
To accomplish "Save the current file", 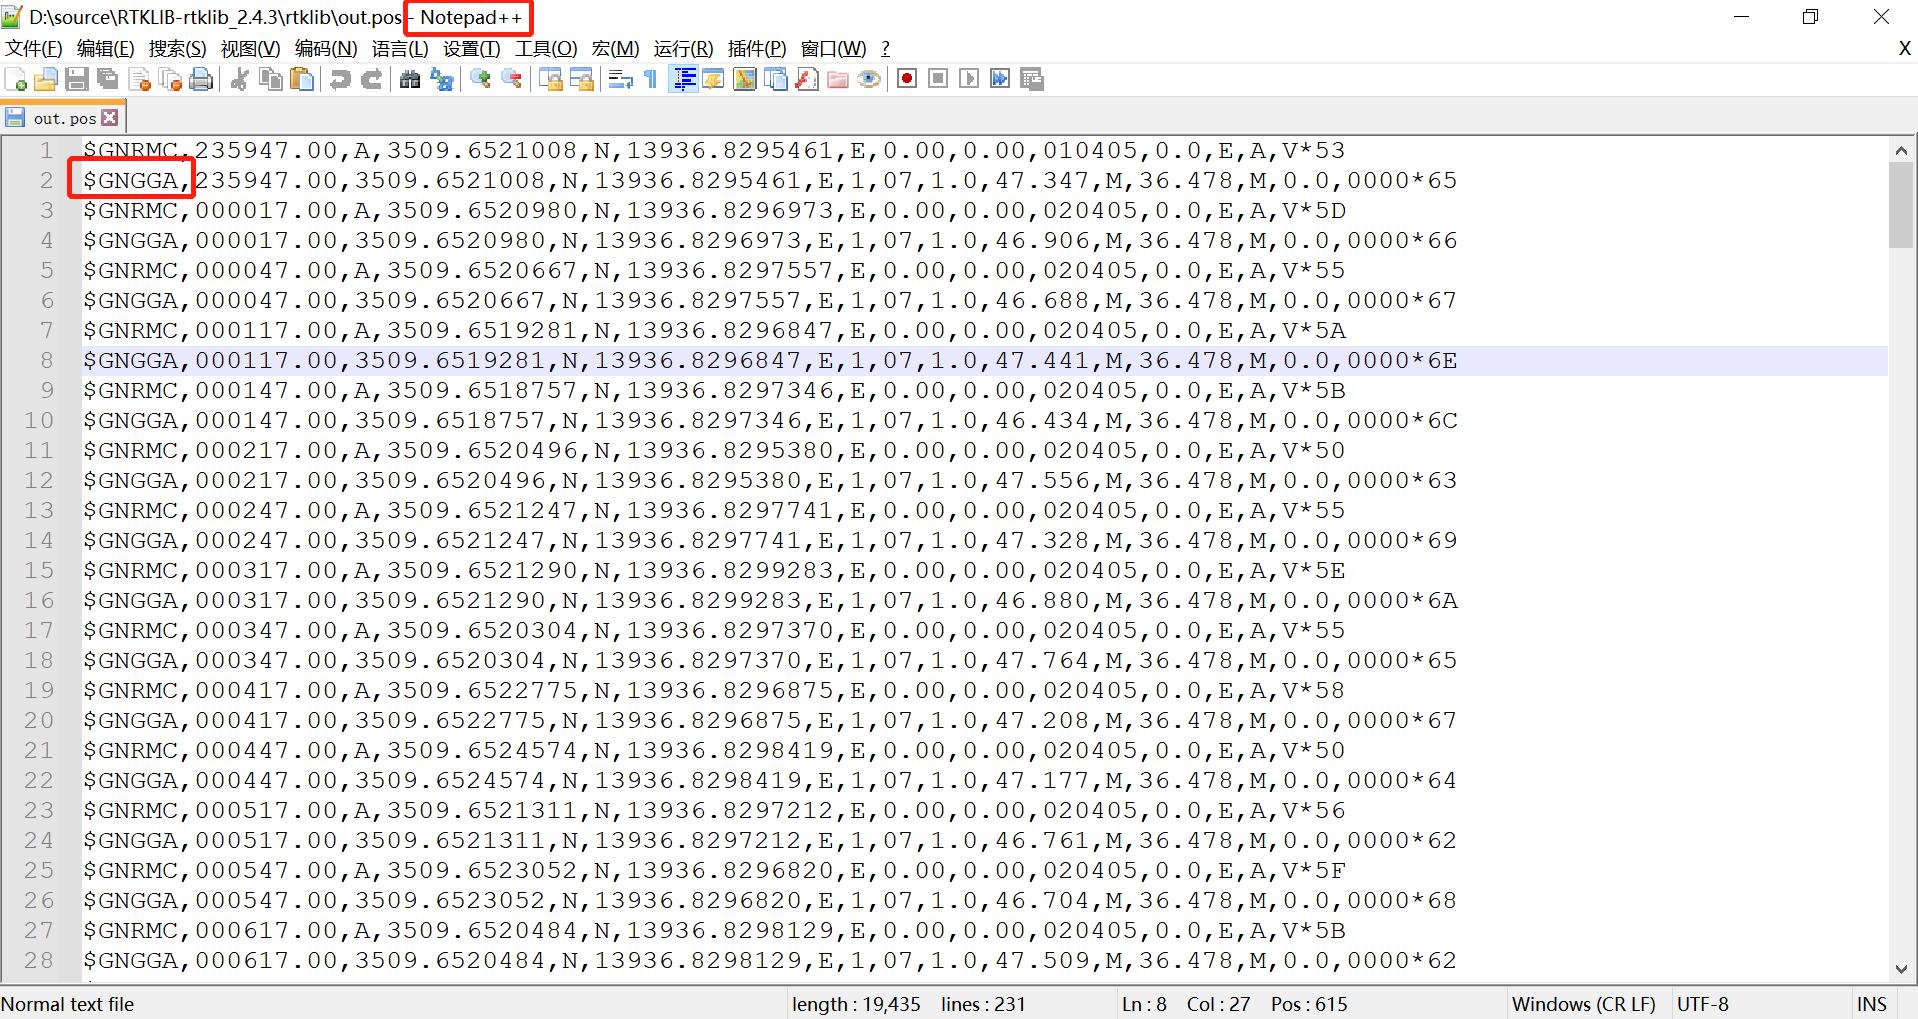I will pos(77,79).
